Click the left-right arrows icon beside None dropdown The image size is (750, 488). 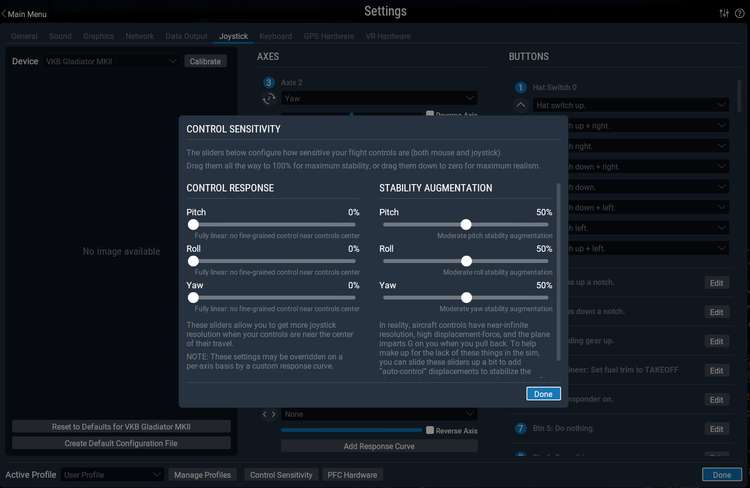[269, 414]
